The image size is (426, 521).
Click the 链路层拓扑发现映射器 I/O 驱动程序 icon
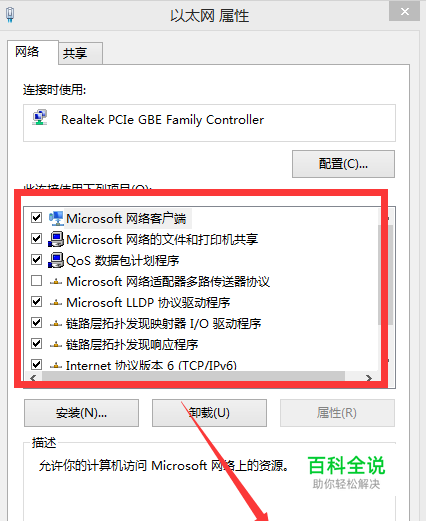[56, 323]
